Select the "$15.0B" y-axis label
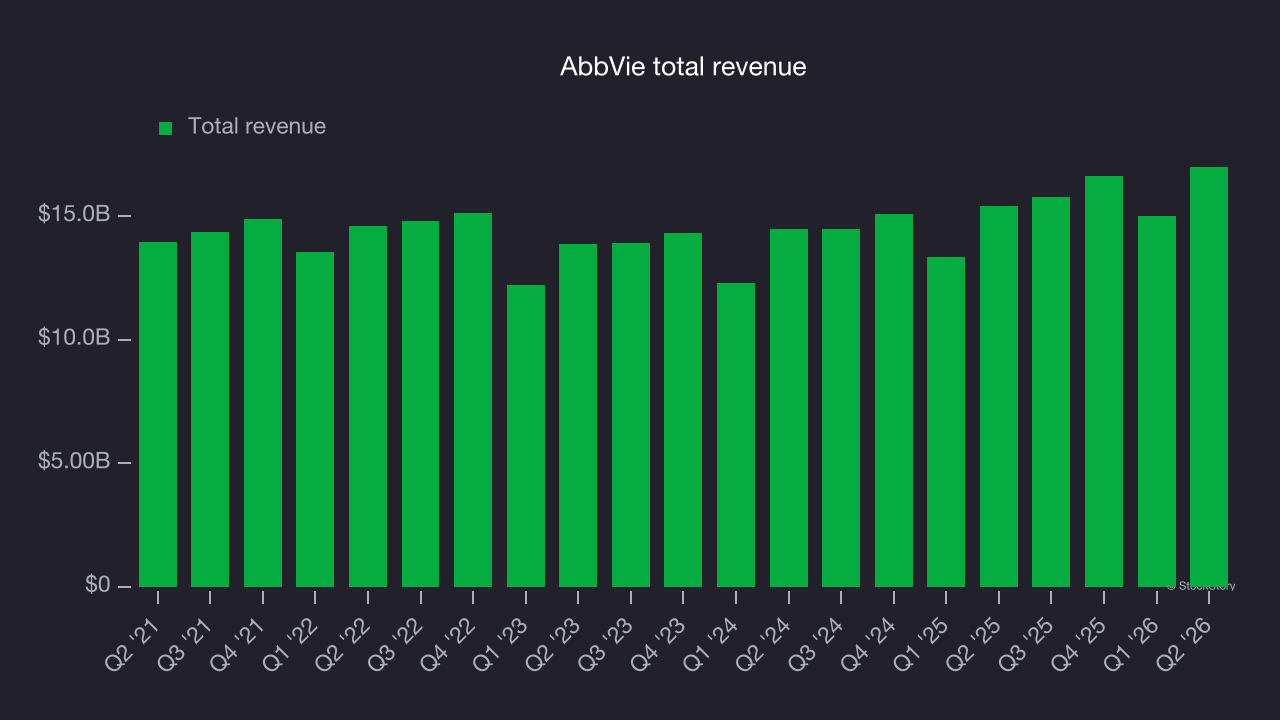This screenshot has width=1280, height=720. pos(72,215)
